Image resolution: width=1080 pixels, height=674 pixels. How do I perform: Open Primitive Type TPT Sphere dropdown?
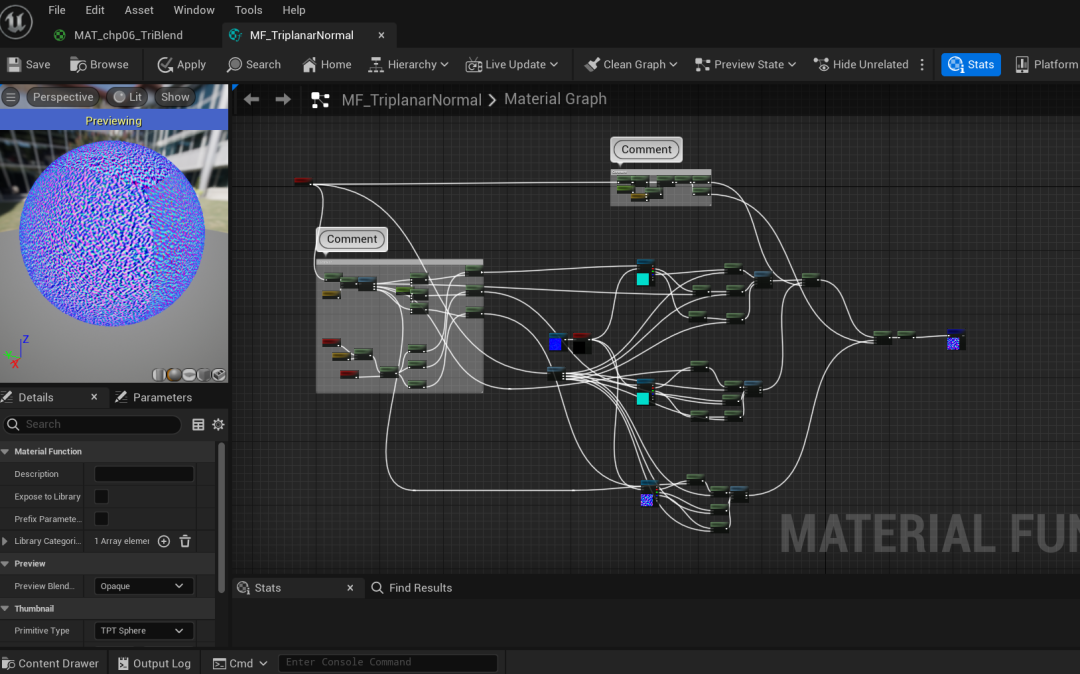click(x=143, y=631)
